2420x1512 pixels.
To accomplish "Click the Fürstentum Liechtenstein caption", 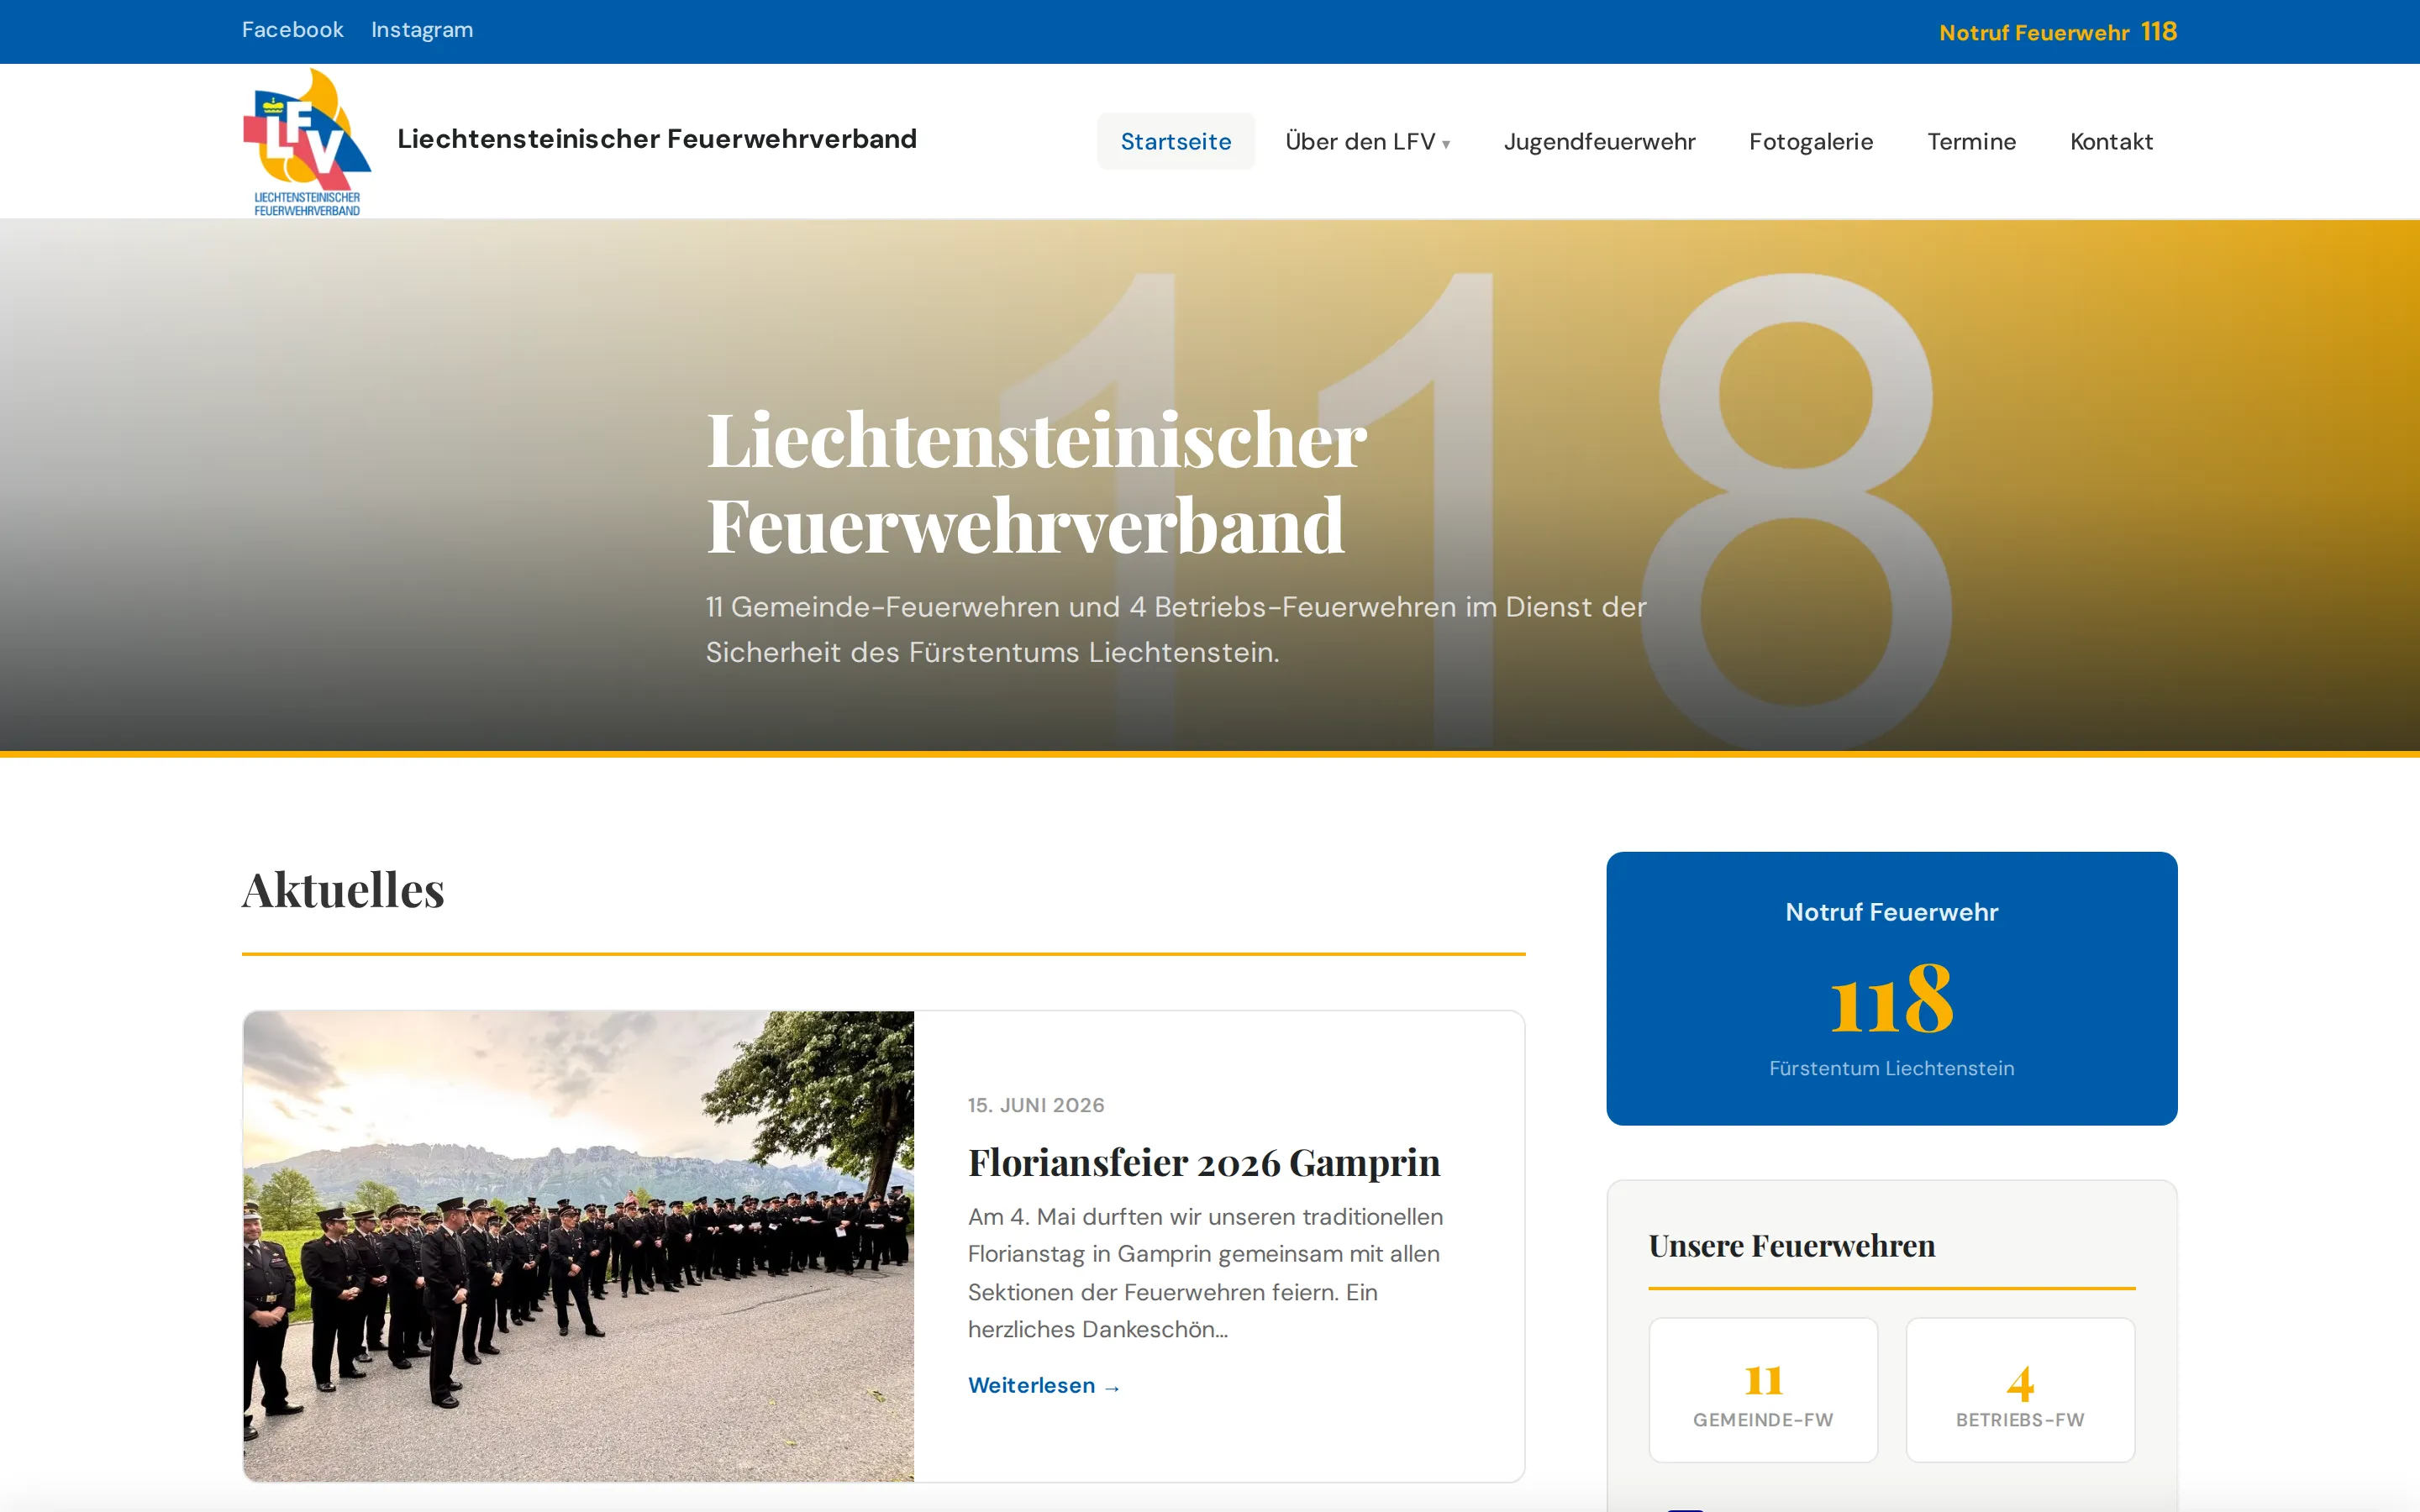I will coord(1892,1068).
